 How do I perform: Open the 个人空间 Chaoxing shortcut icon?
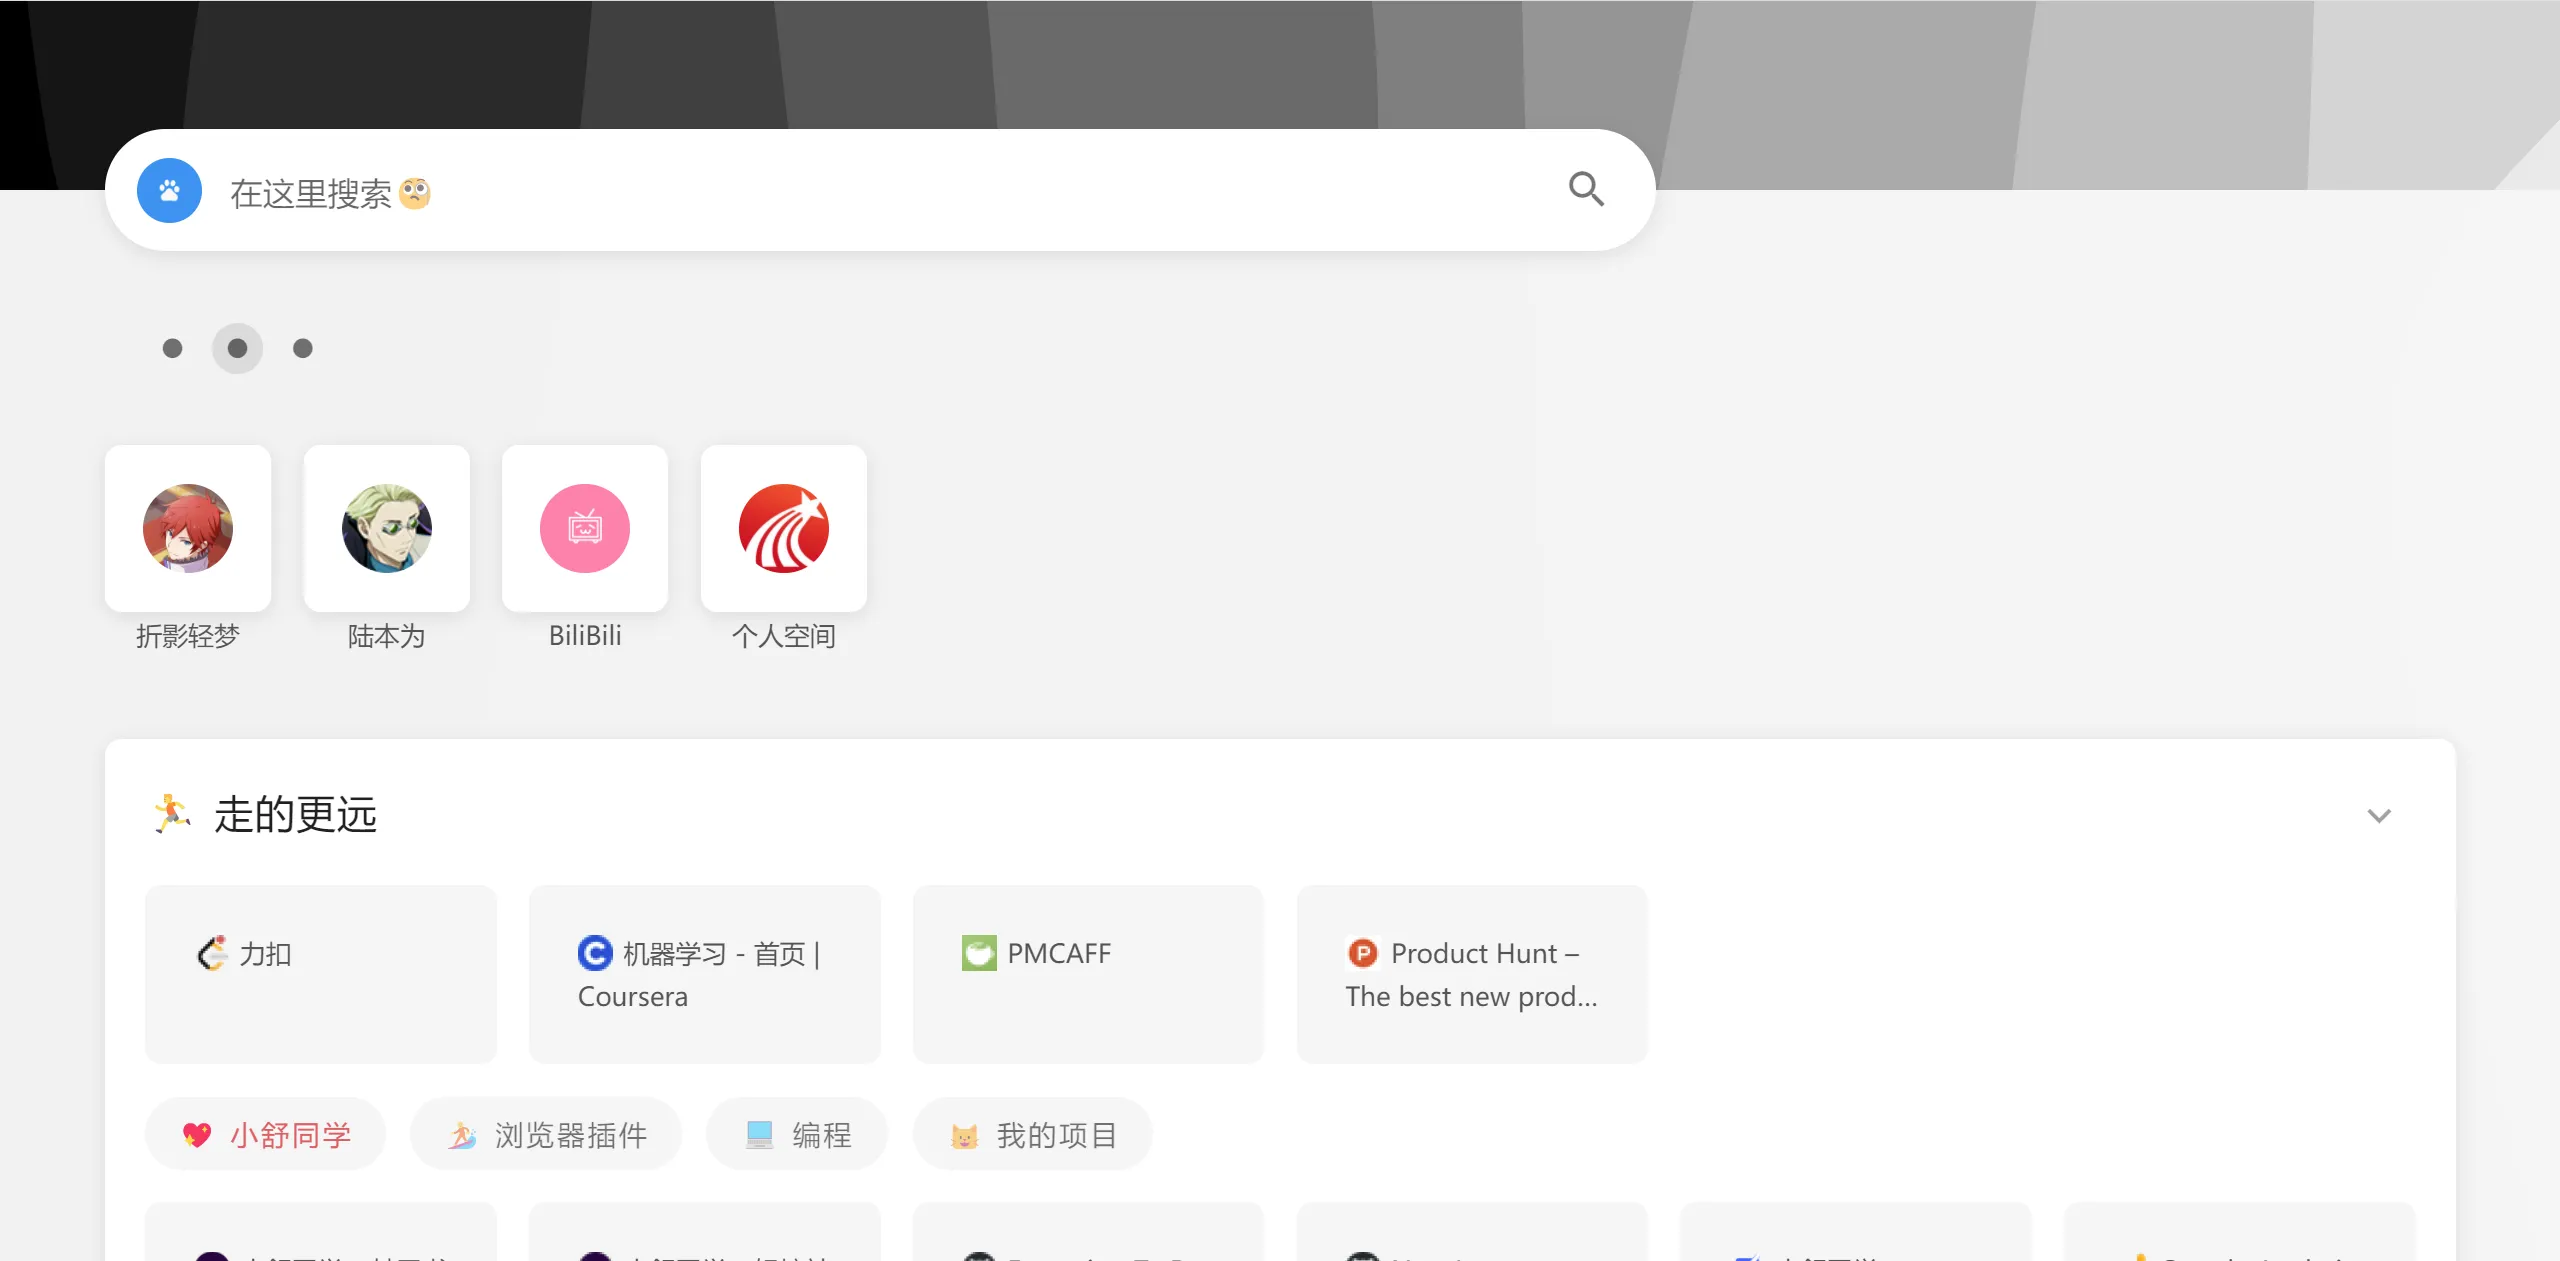pos(784,528)
